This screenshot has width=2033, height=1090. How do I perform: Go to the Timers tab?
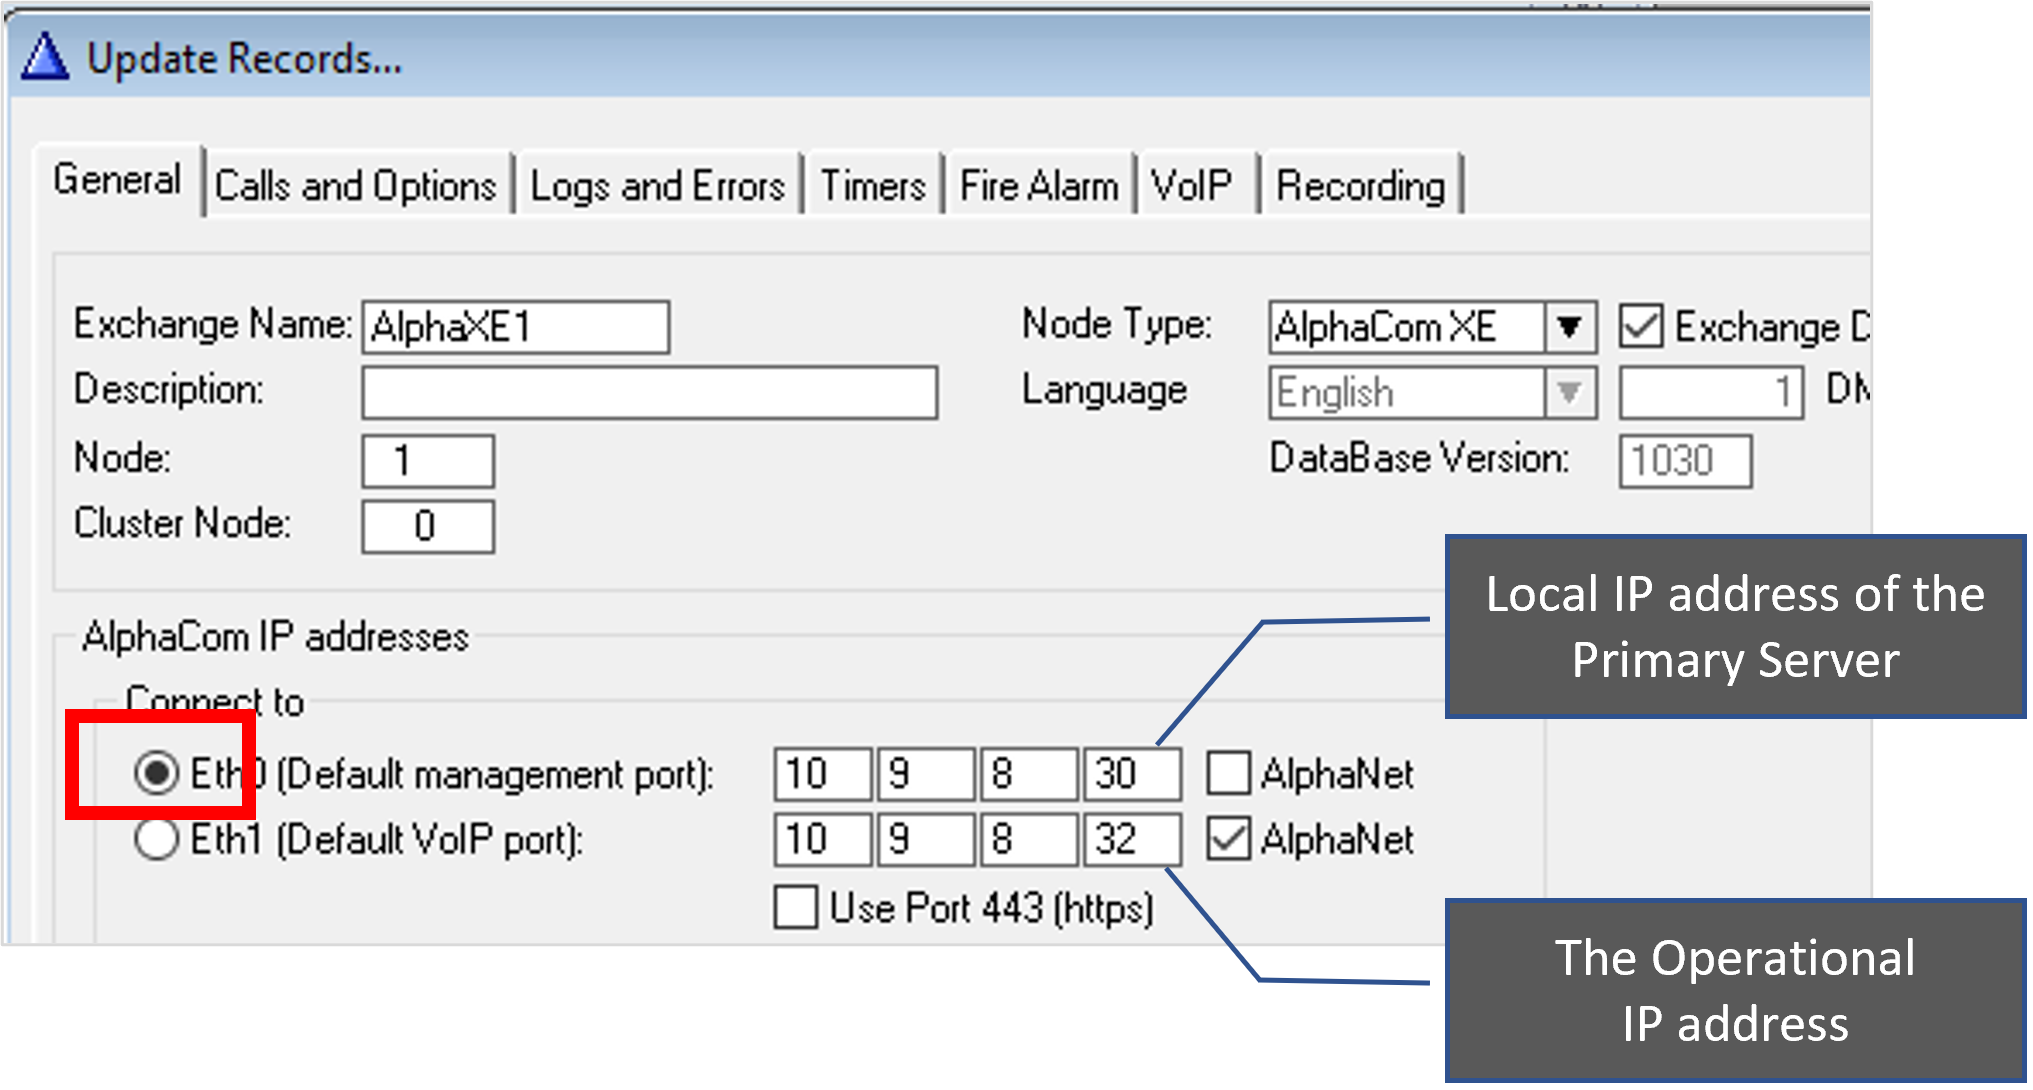[x=873, y=186]
